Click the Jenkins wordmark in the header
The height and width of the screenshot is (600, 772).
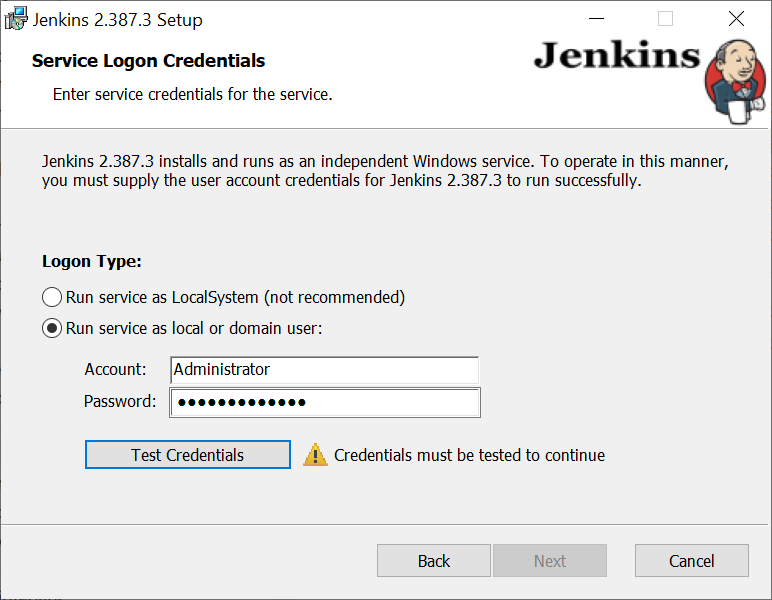617,55
